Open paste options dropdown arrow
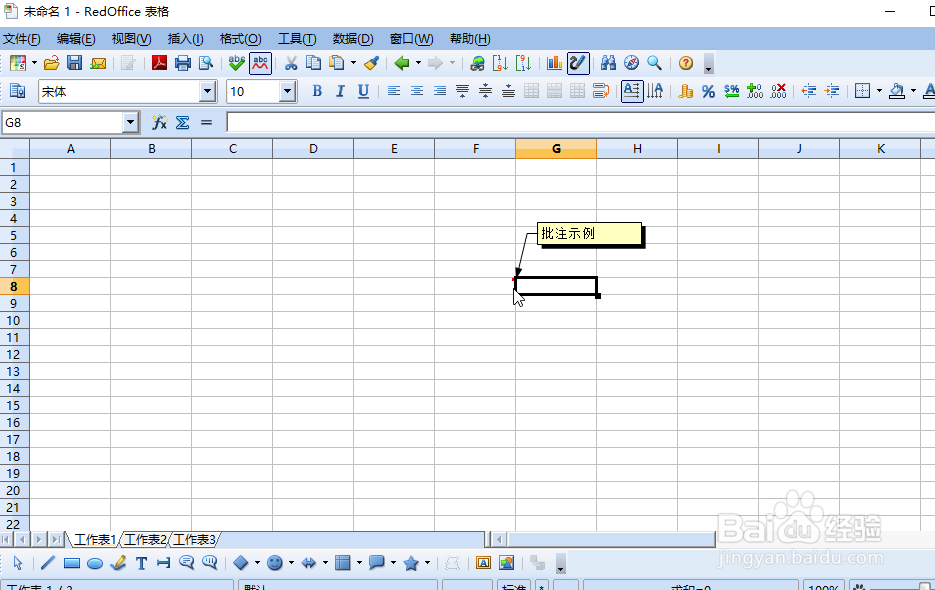935x590 pixels. (x=354, y=63)
